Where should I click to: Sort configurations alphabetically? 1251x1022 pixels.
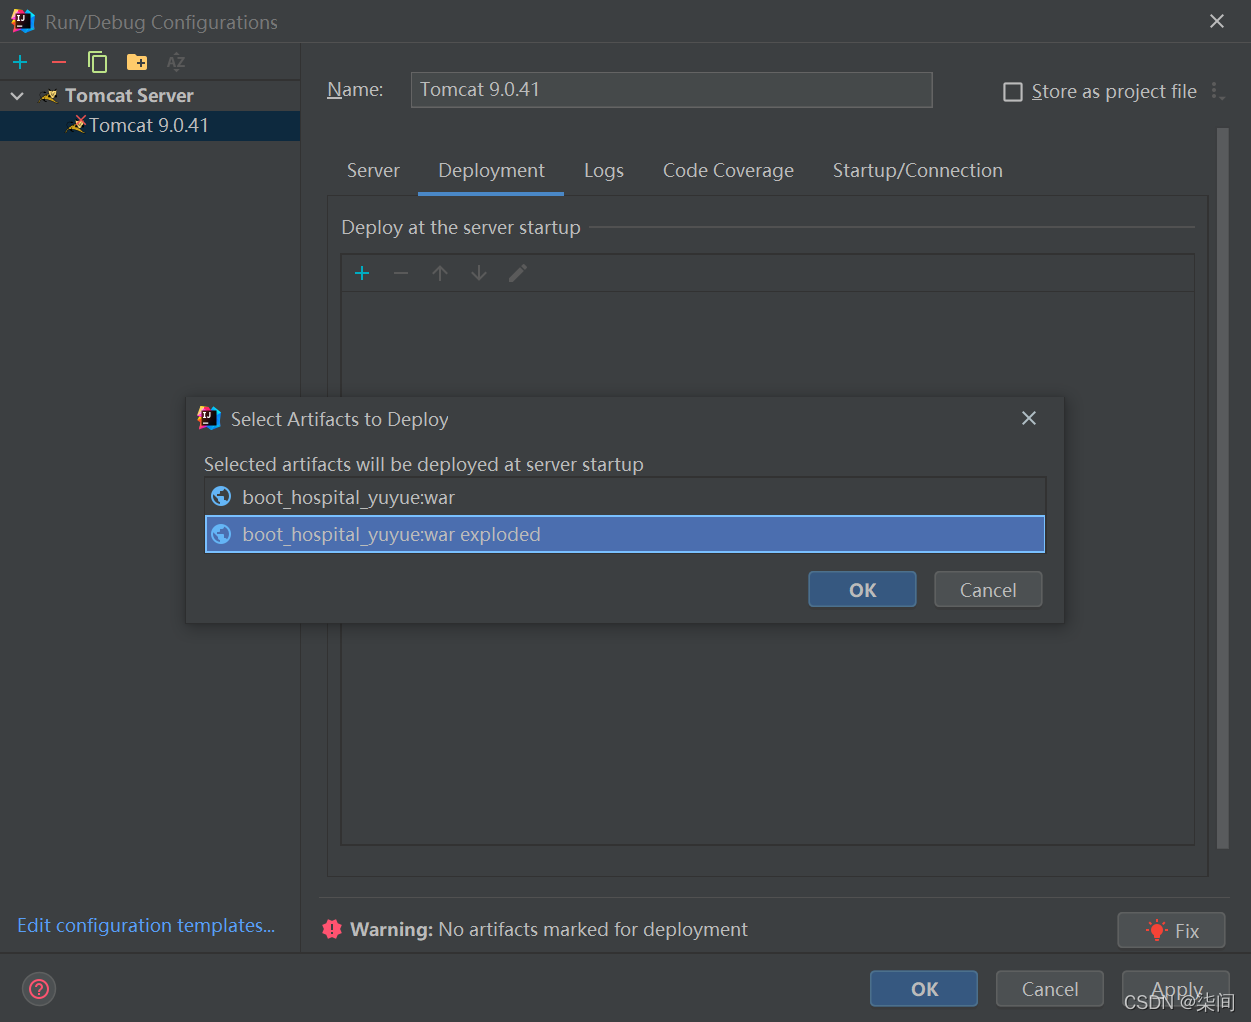tap(176, 62)
